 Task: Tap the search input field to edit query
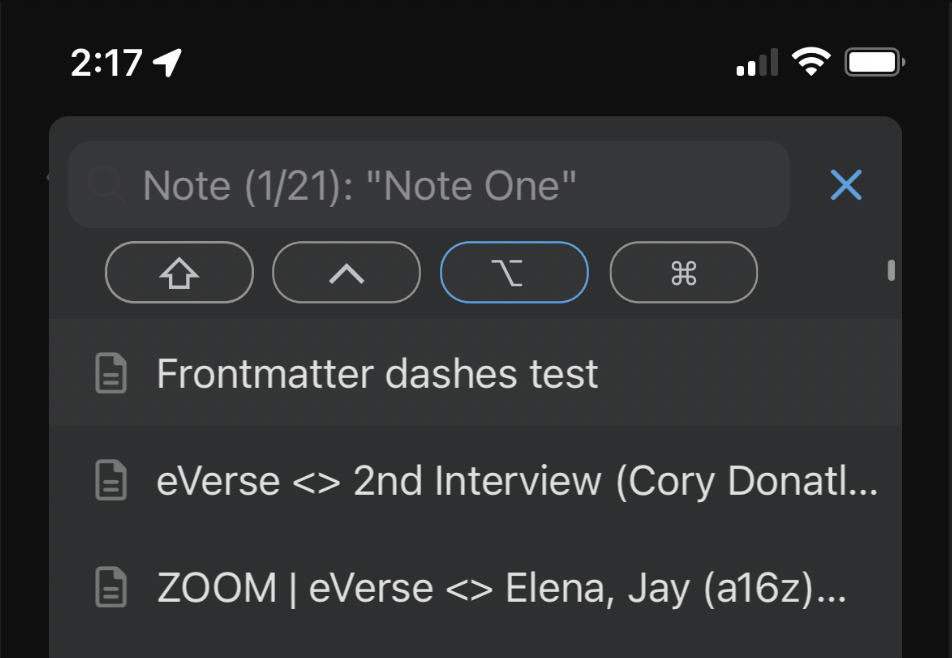point(430,185)
